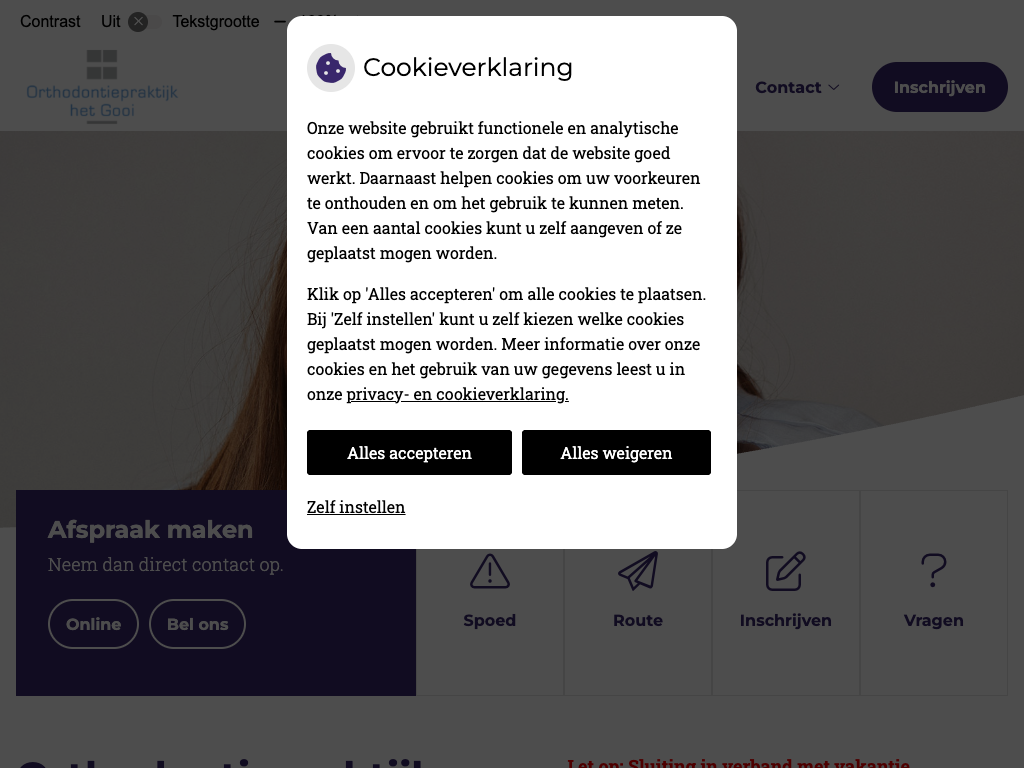Expand the Contact menu chevron

834,88
